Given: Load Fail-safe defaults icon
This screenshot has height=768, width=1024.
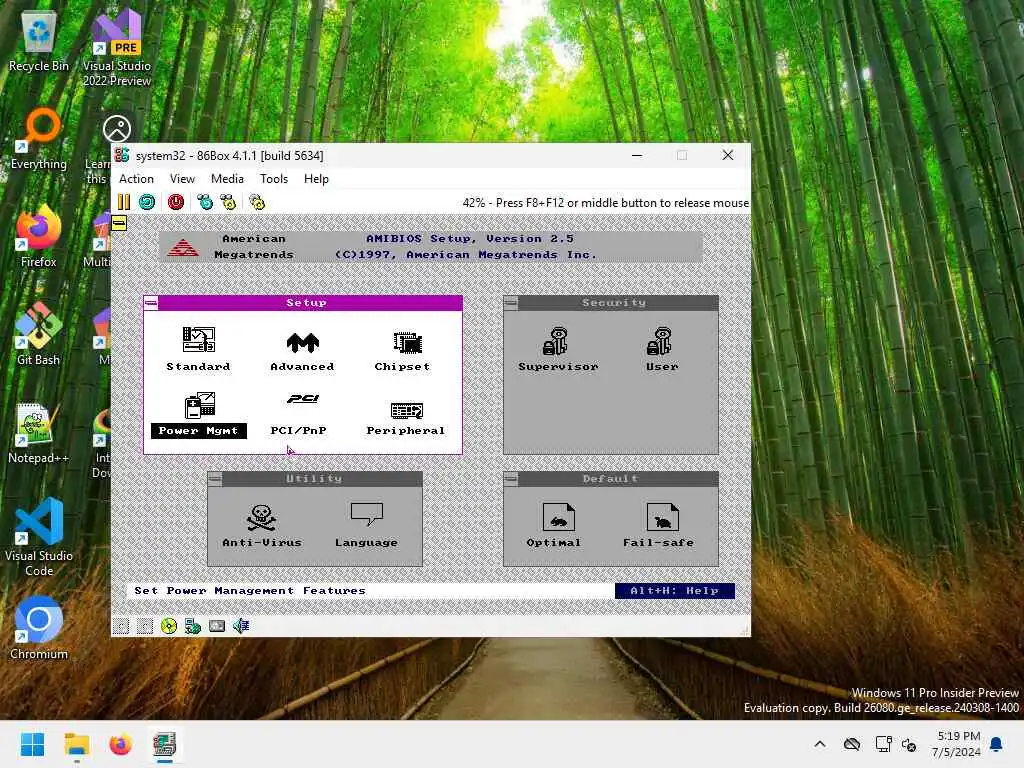Looking at the screenshot, I should click(658, 526).
